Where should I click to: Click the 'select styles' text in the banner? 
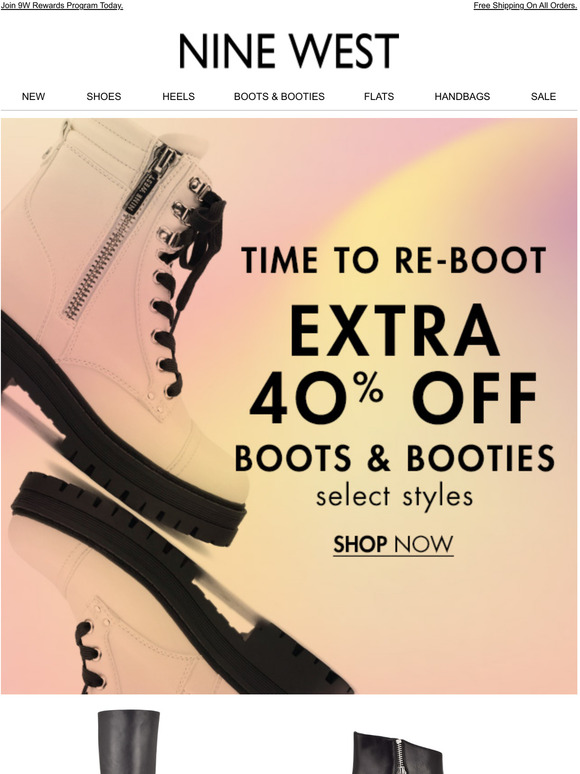394,497
